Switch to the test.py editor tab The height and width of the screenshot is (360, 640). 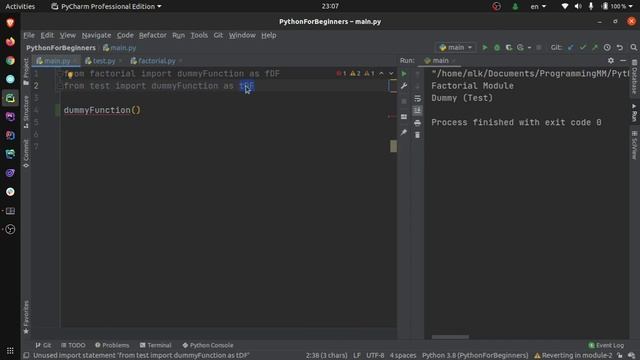103,61
